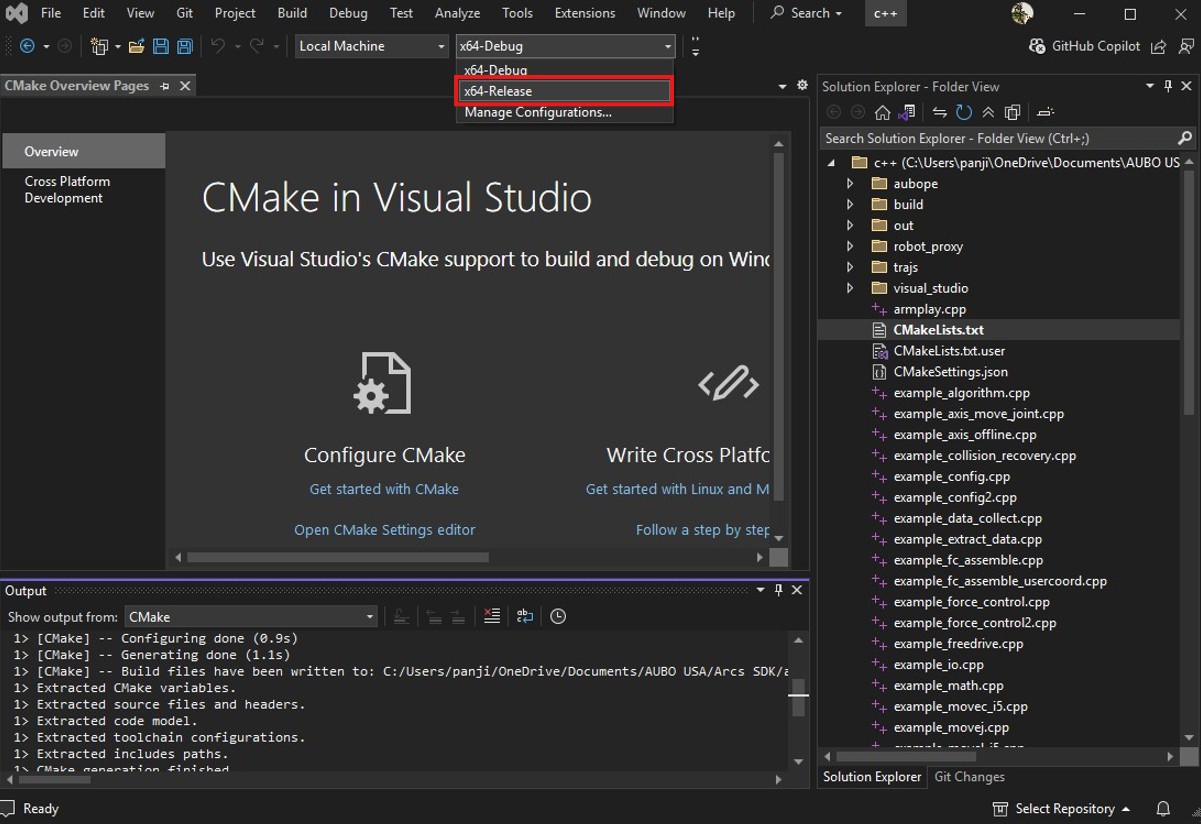This screenshot has width=1201, height=824.
Task: Click the Write Cross Platform pencil icon
Action: pos(728,383)
